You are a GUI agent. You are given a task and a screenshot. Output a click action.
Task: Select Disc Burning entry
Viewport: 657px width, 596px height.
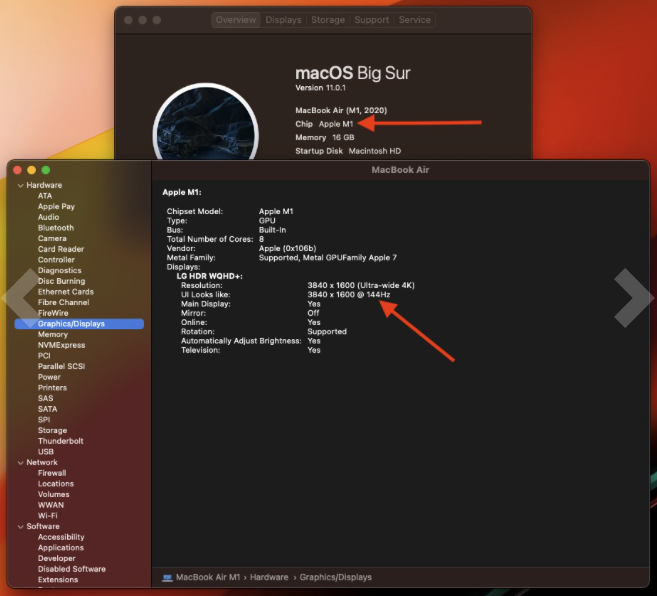coord(61,281)
